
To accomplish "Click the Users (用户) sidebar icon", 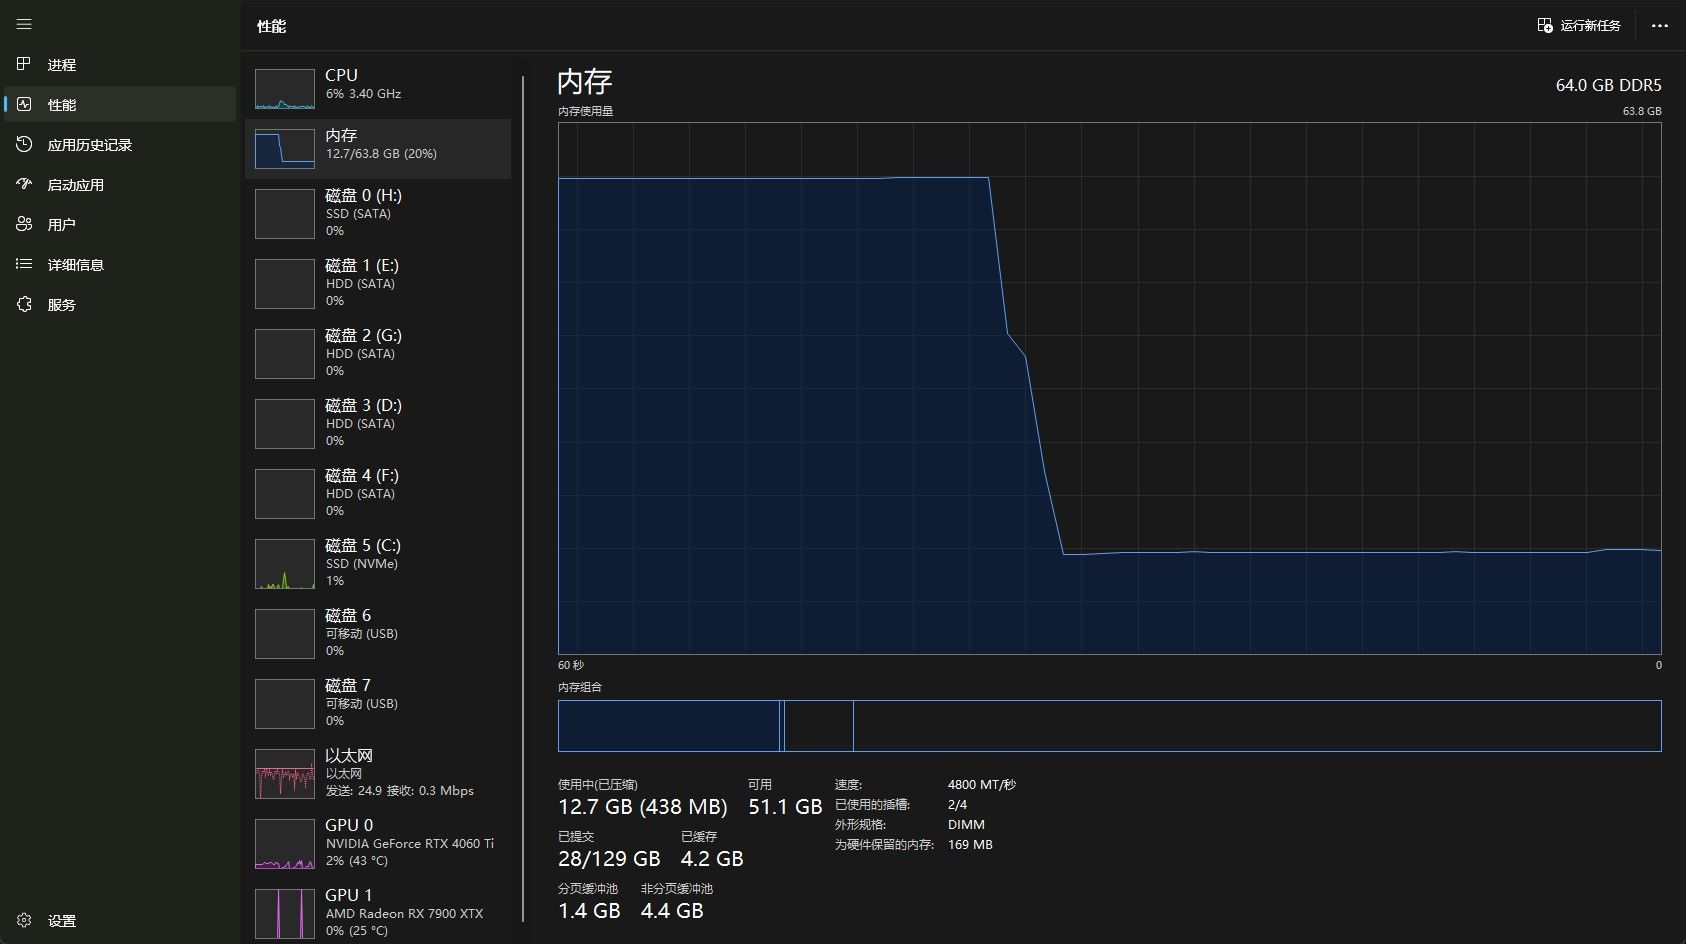I will [x=24, y=224].
